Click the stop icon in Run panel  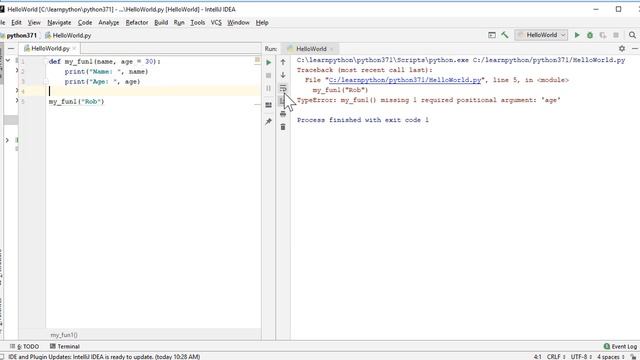(x=269, y=76)
